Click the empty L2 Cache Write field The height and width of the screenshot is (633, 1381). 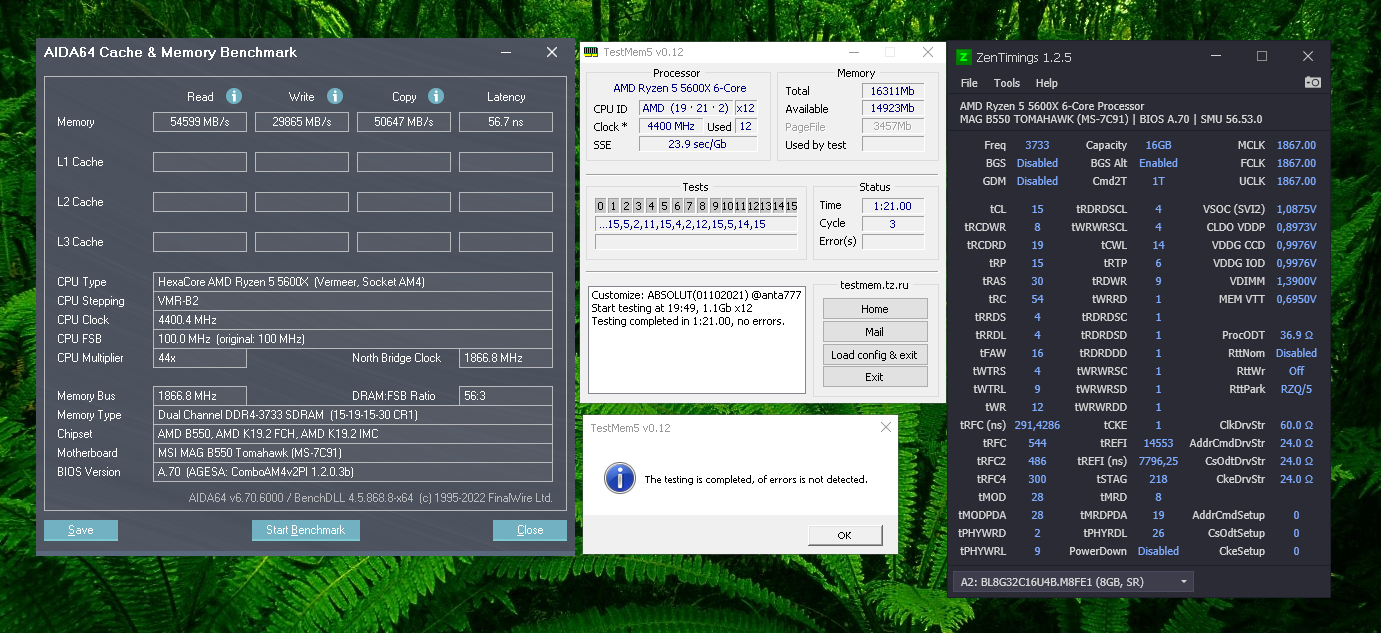tap(302, 202)
